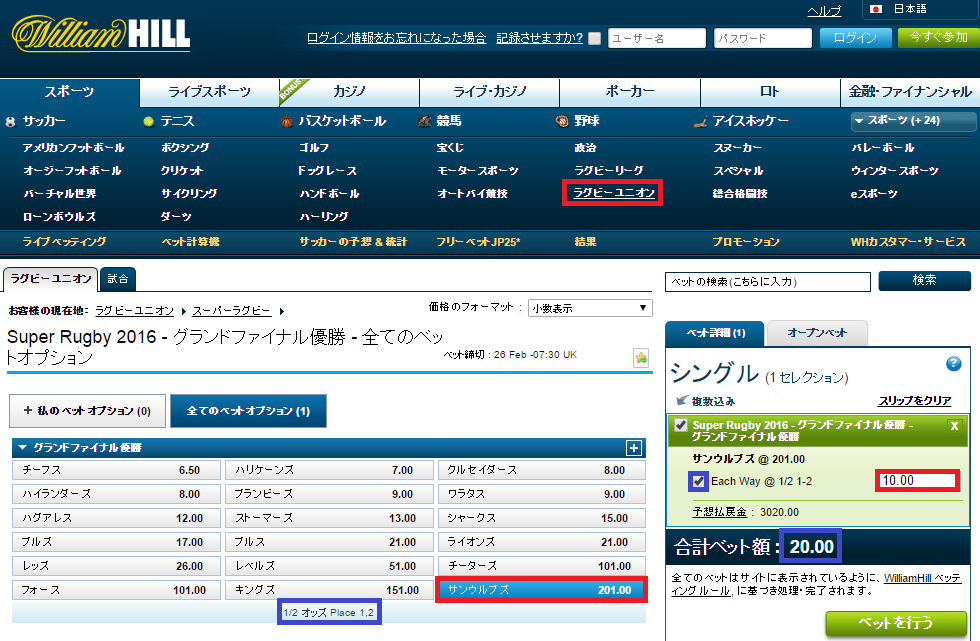The image size is (980, 641).
Task: Select チーフス at odds 6.50
Action: (x=116, y=470)
